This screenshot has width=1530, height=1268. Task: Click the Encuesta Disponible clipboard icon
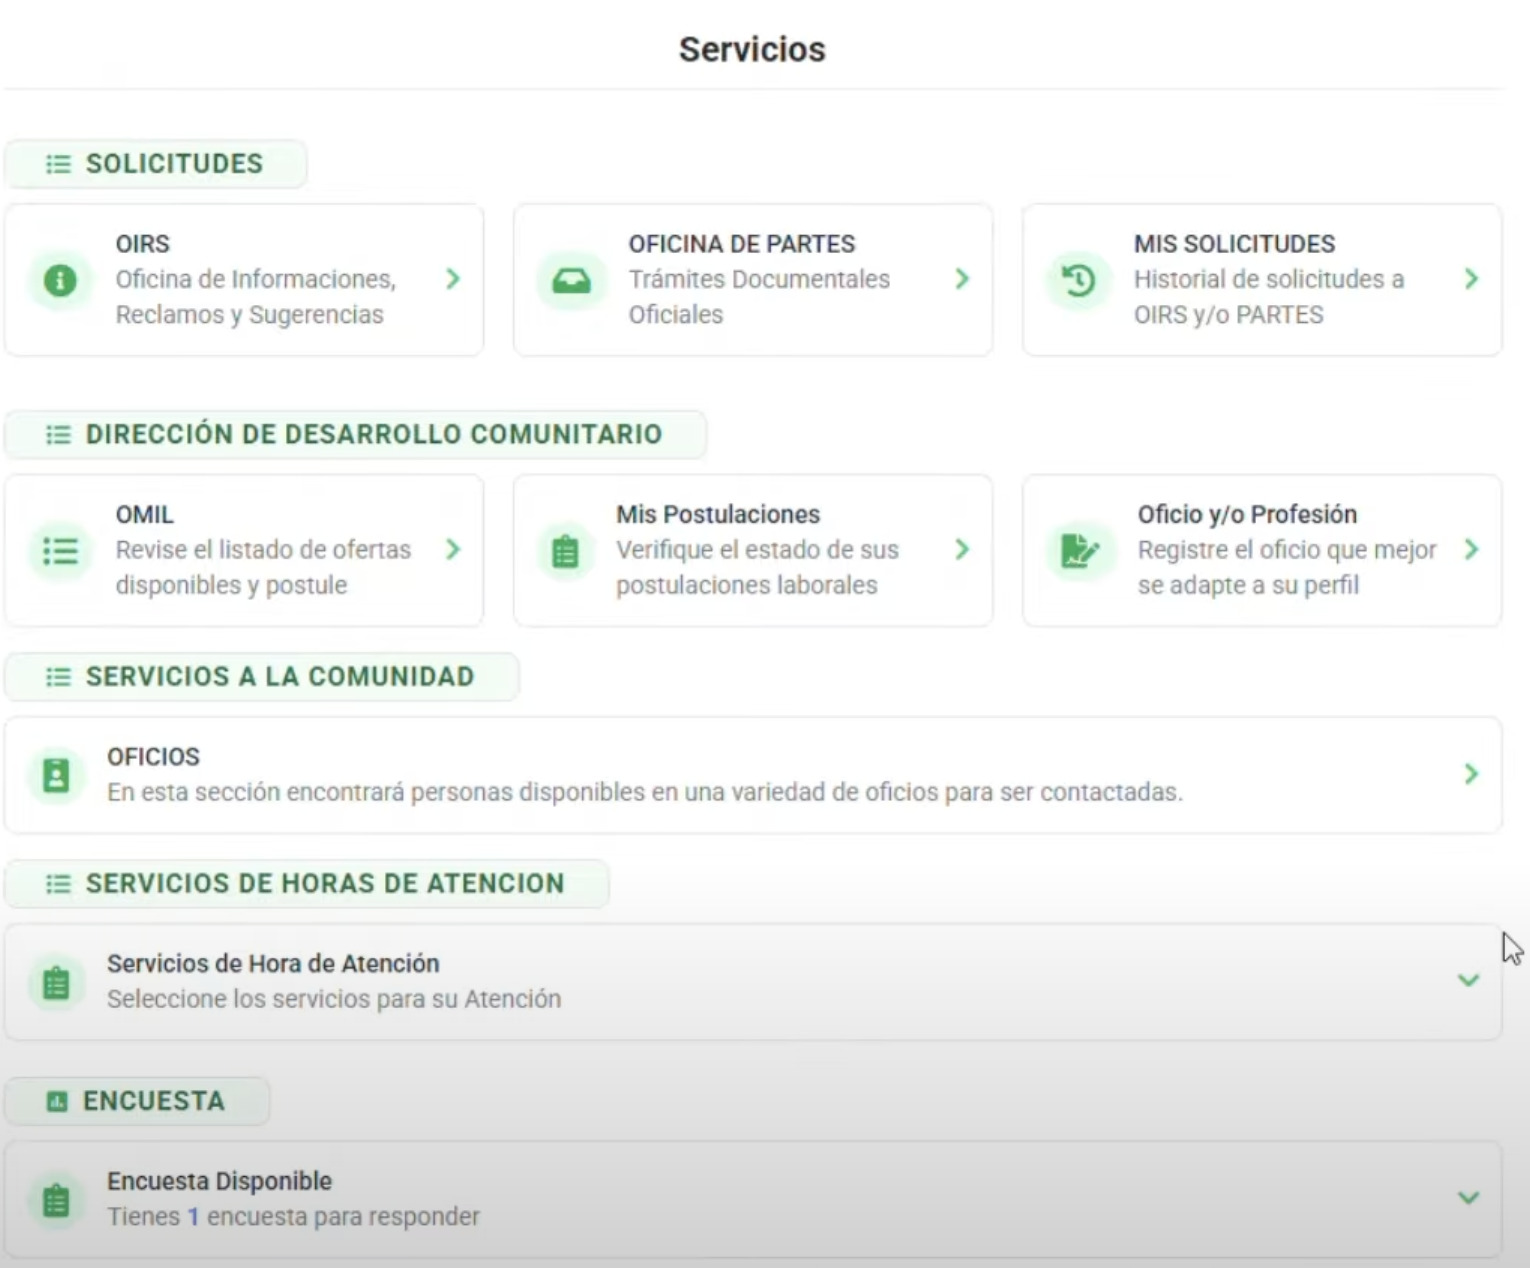tap(56, 1197)
